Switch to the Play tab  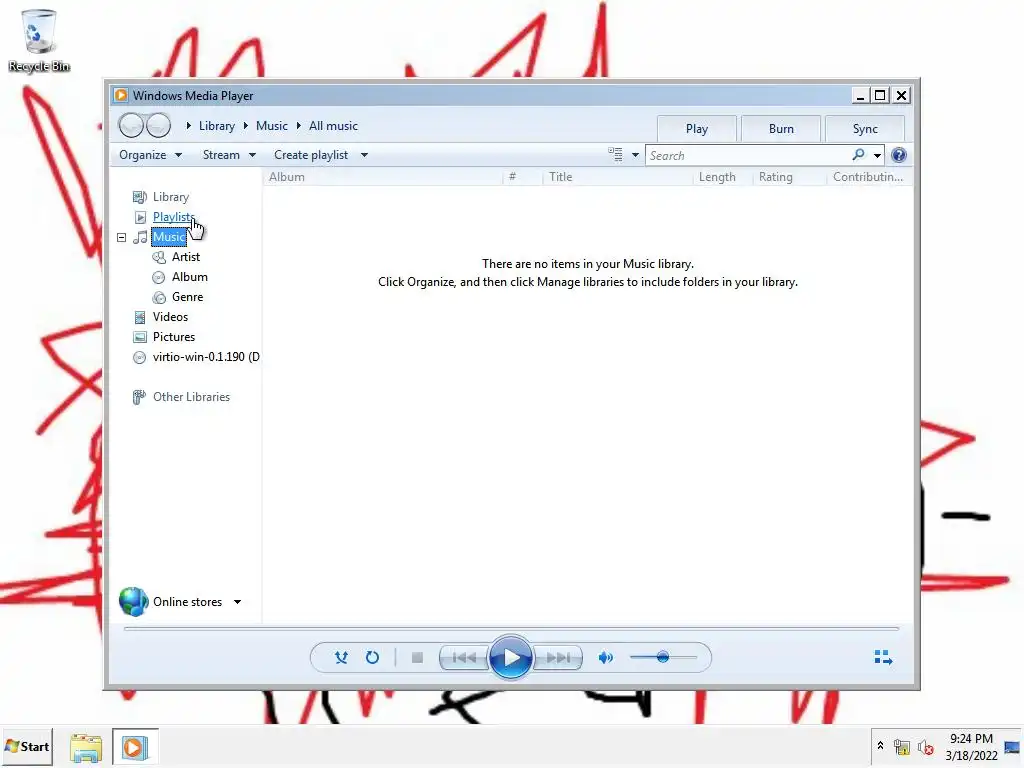[697, 129]
